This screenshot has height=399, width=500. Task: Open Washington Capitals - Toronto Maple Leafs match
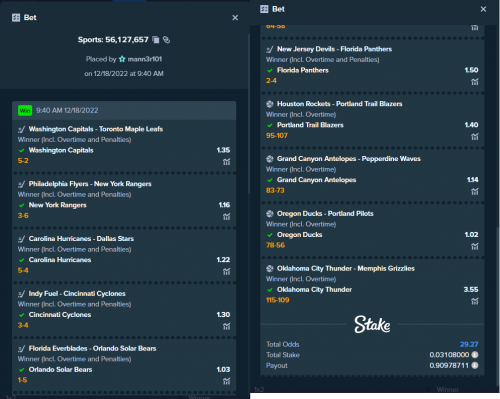click(96, 129)
